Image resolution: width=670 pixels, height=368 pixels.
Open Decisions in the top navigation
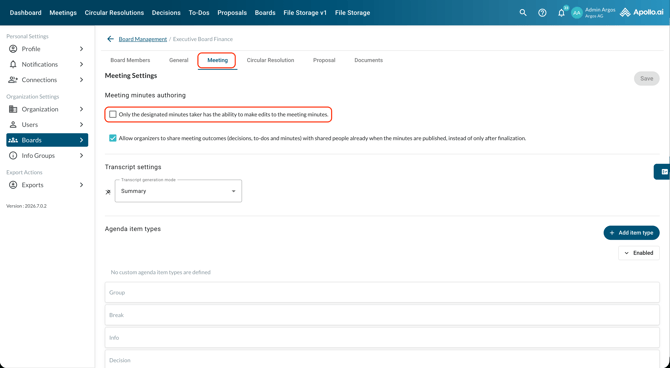[x=166, y=13]
